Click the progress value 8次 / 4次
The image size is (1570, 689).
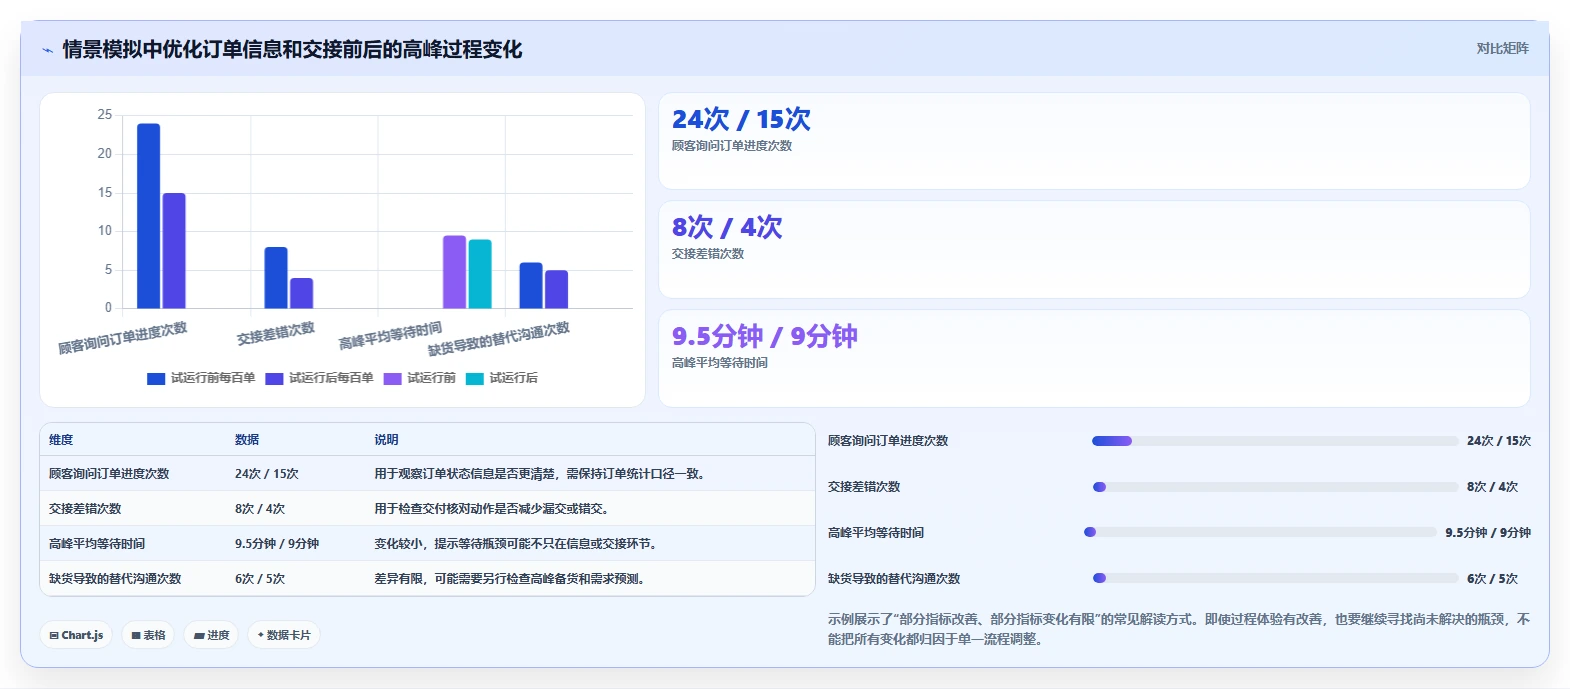1492,487
